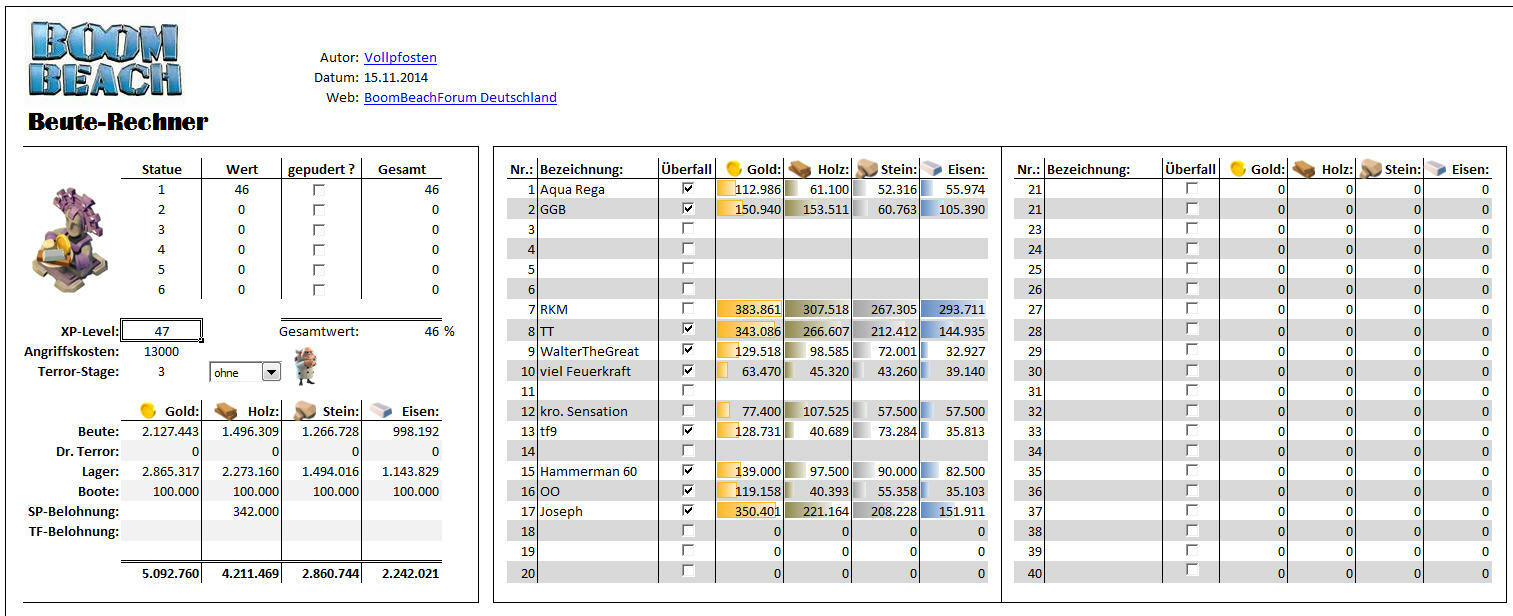This screenshot has width=1513, height=616.
Task: Click the gold coin icon in the Beute summary header
Action: (x=147, y=410)
